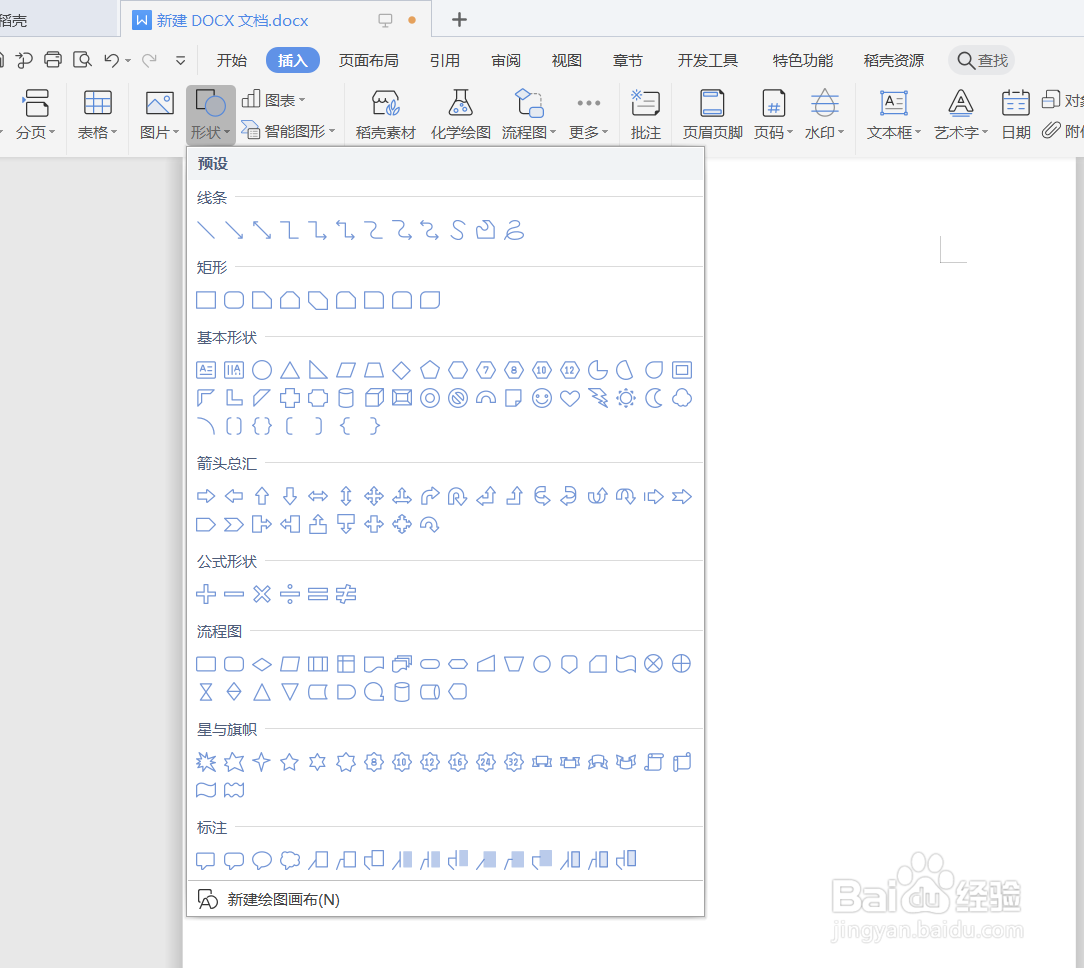The height and width of the screenshot is (968, 1084).
Task: Pick the smiley face shape
Action: click(x=542, y=398)
